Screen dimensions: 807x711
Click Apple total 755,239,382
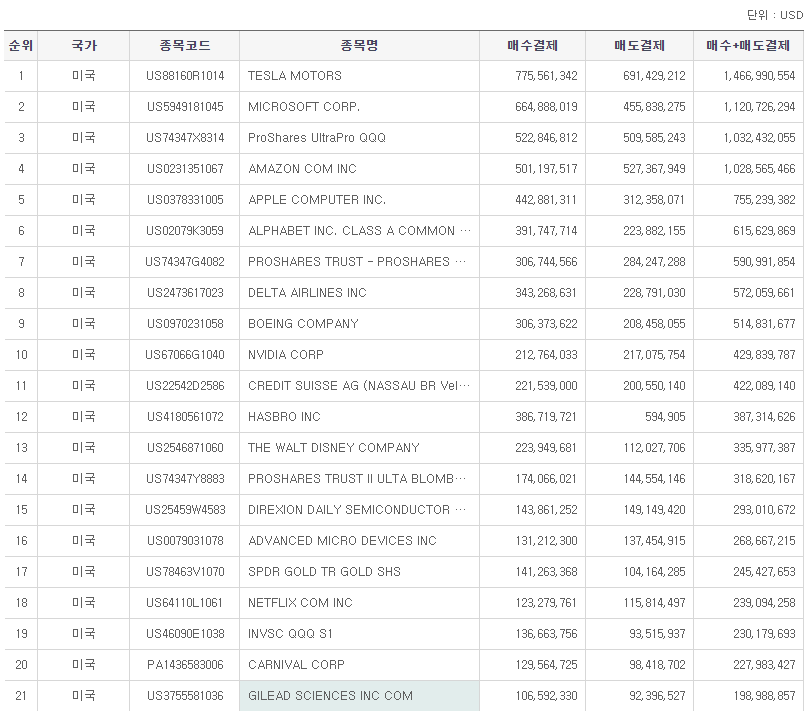pyautogui.click(x=764, y=199)
